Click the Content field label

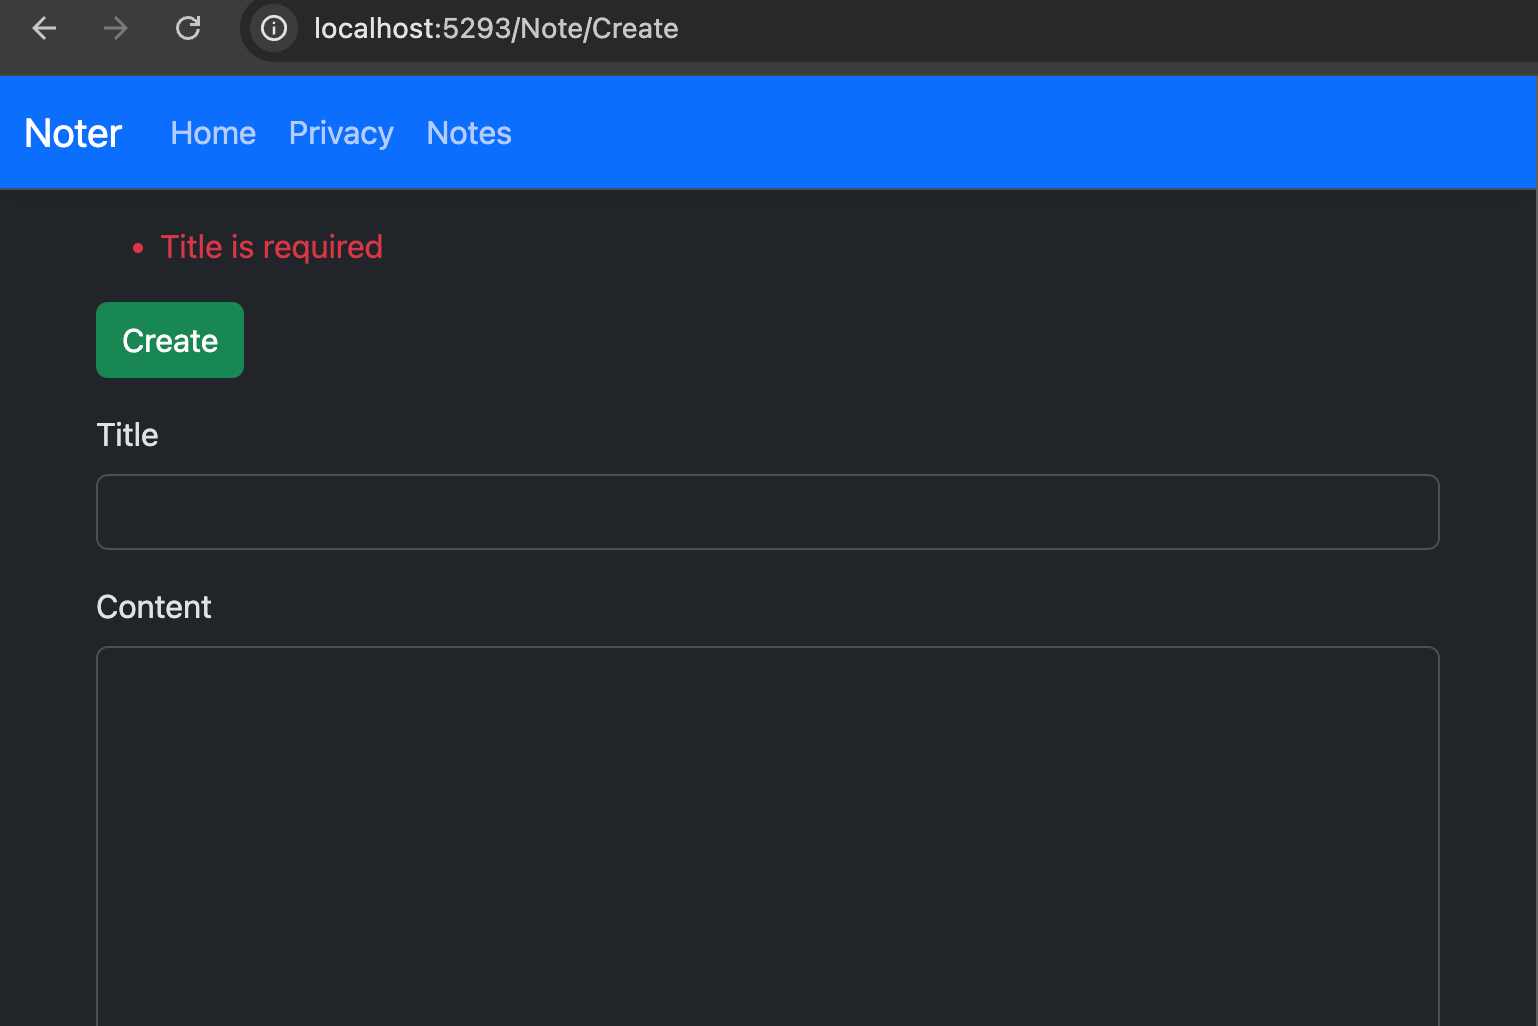pyautogui.click(x=154, y=607)
